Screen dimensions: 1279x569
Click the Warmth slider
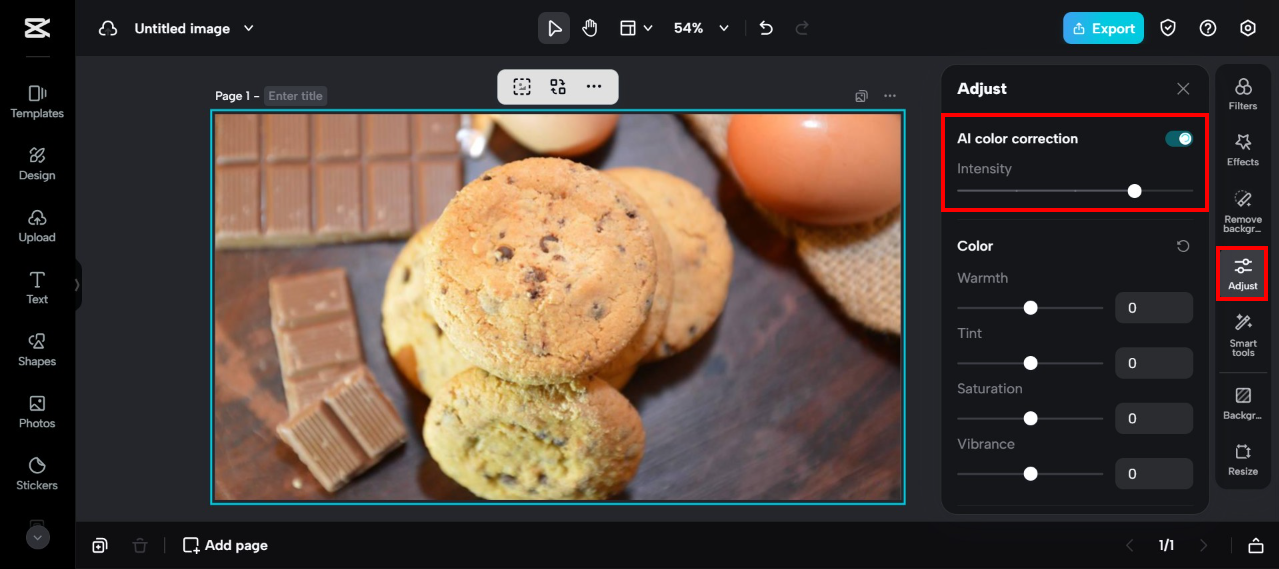(1030, 308)
